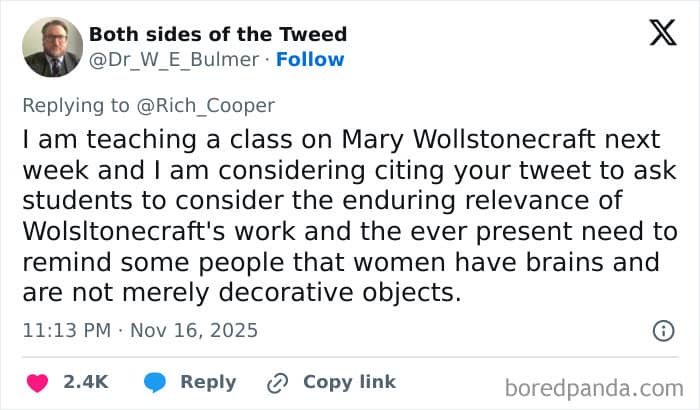Click the 2.4K likes count
The width and height of the screenshot is (700, 410).
[85, 382]
